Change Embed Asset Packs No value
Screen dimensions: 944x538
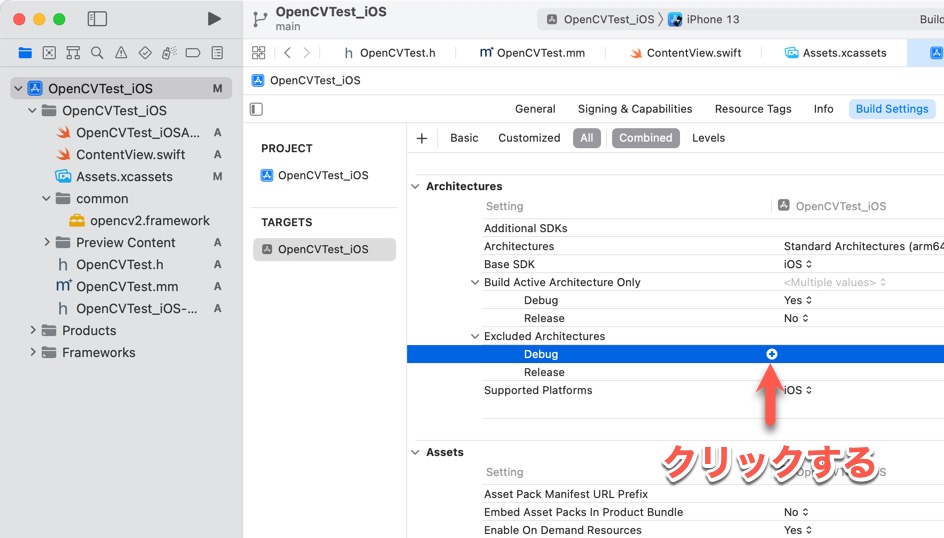[x=795, y=512]
